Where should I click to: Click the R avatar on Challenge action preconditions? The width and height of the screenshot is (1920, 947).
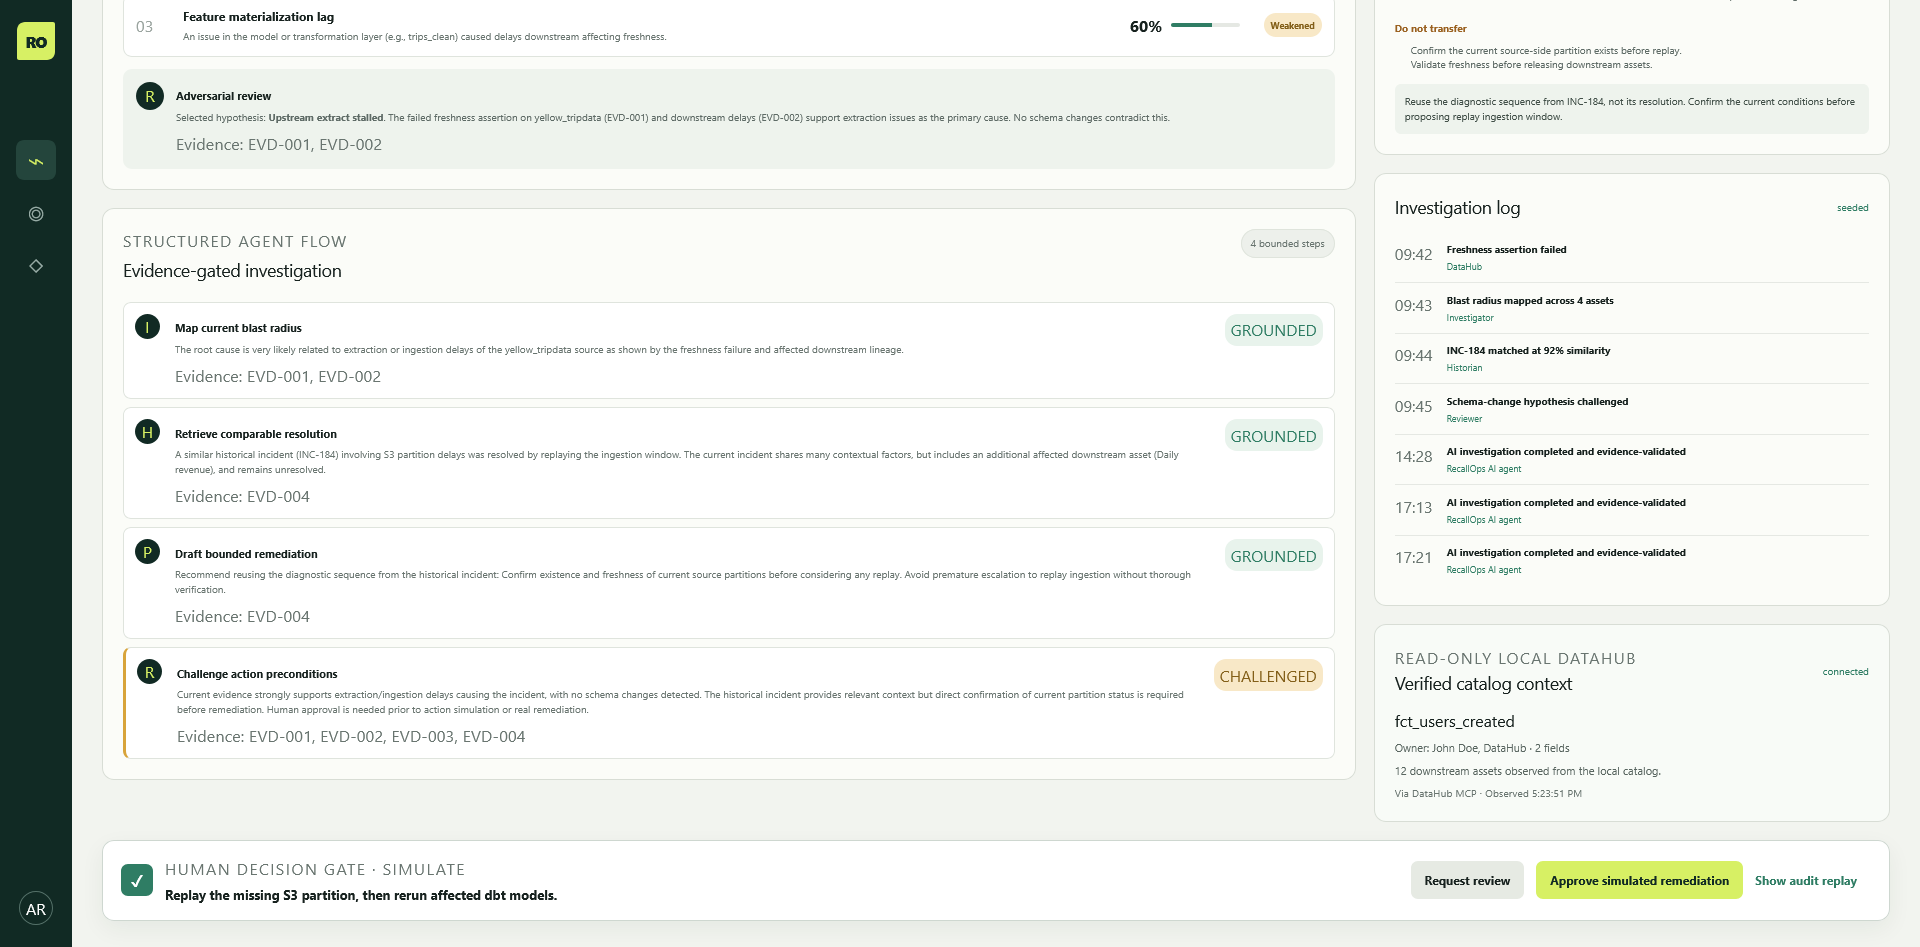click(x=150, y=672)
